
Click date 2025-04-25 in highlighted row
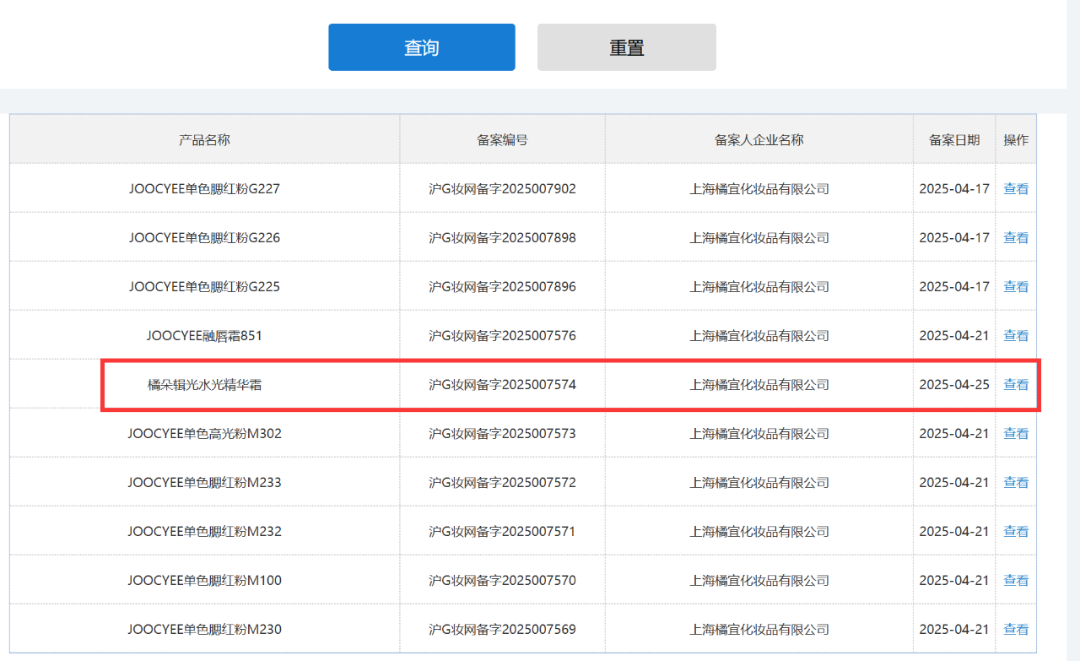(x=954, y=385)
